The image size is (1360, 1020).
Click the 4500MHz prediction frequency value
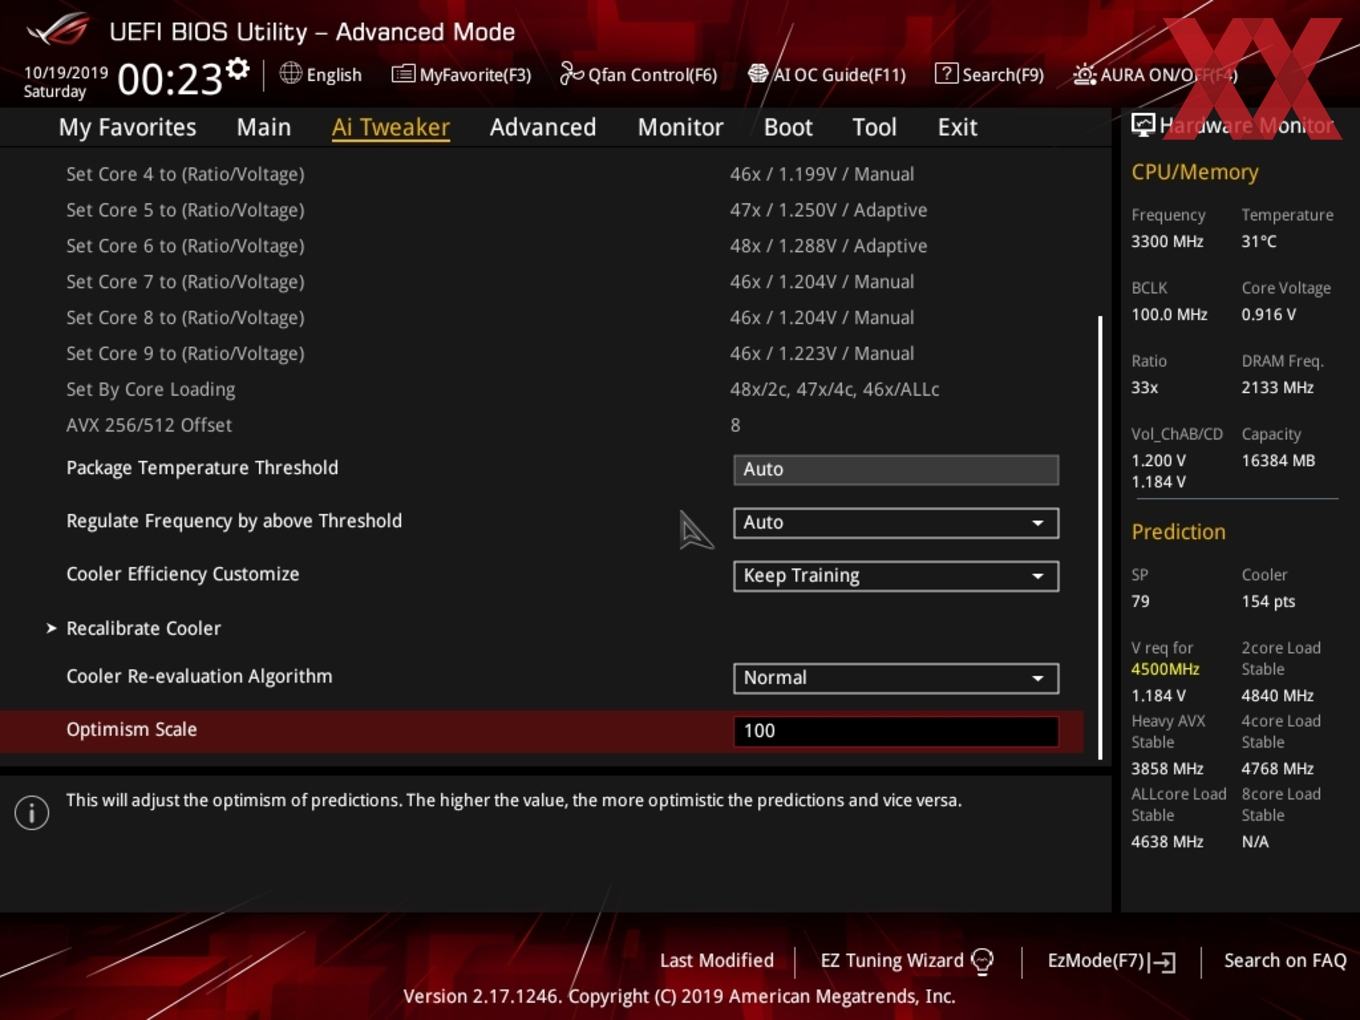click(1165, 669)
